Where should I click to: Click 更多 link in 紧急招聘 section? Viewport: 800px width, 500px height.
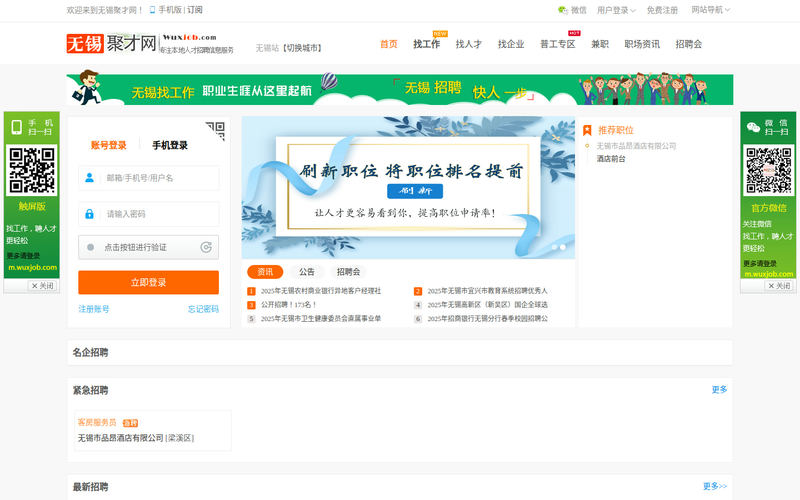(719, 389)
